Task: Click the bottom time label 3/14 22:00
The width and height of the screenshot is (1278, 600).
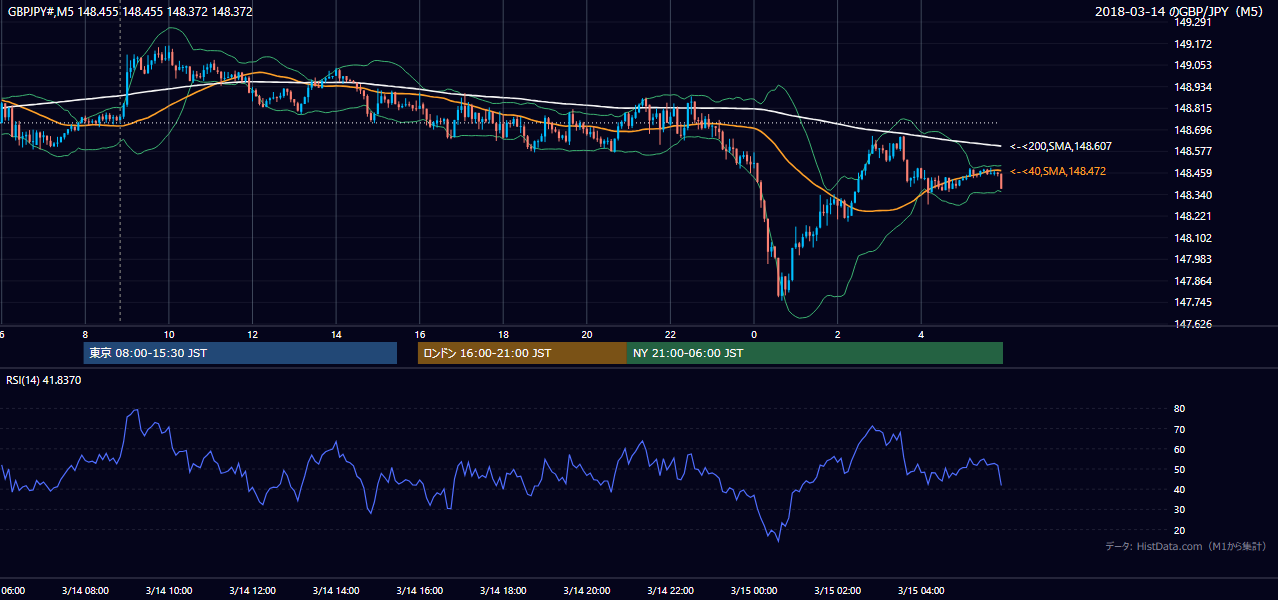Action: 671,591
